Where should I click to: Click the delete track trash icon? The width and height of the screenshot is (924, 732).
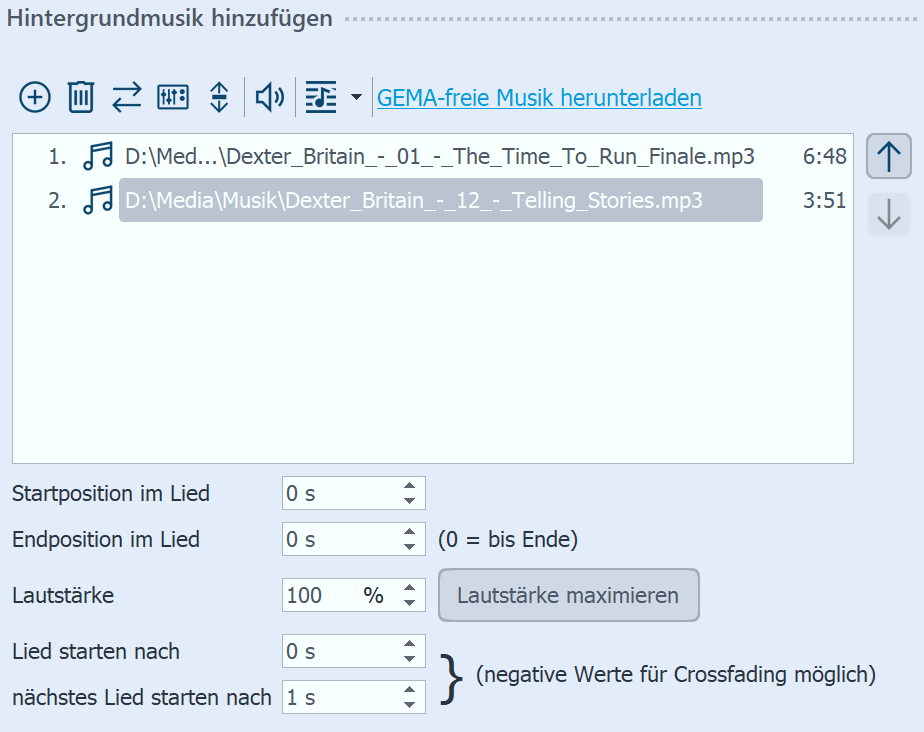pos(80,97)
